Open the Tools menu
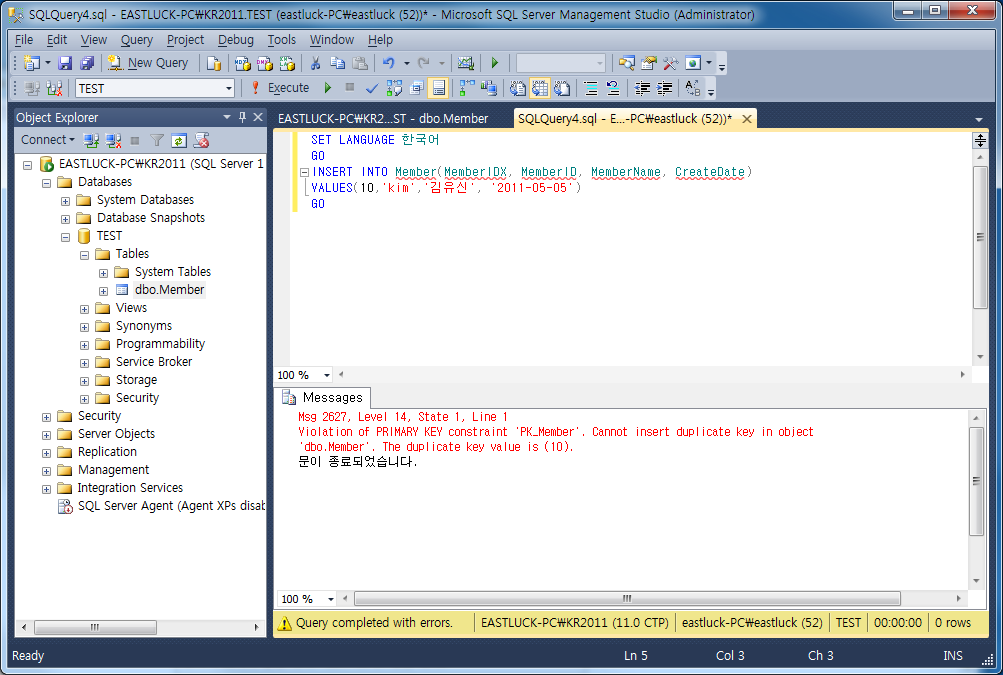This screenshot has width=1003, height=675. 281,40
